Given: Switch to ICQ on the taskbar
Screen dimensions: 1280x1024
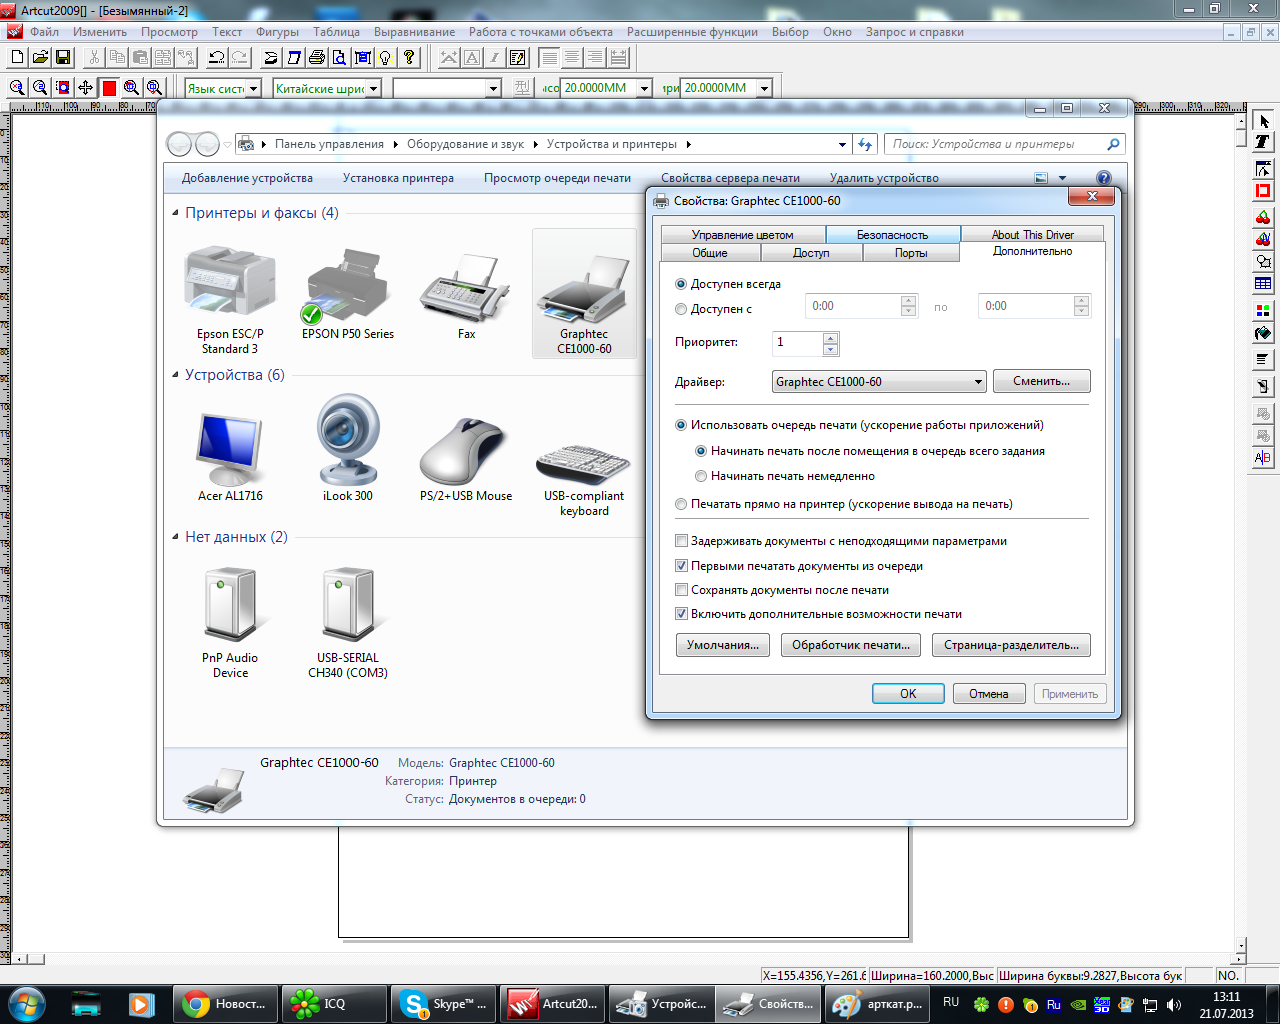Looking at the screenshot, I should tap(334, 1004).
